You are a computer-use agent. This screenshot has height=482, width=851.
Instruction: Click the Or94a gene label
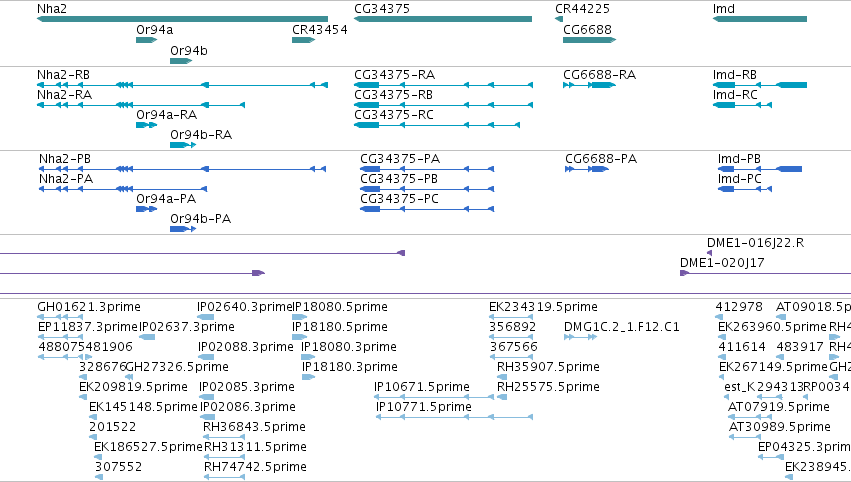(155, 30)
